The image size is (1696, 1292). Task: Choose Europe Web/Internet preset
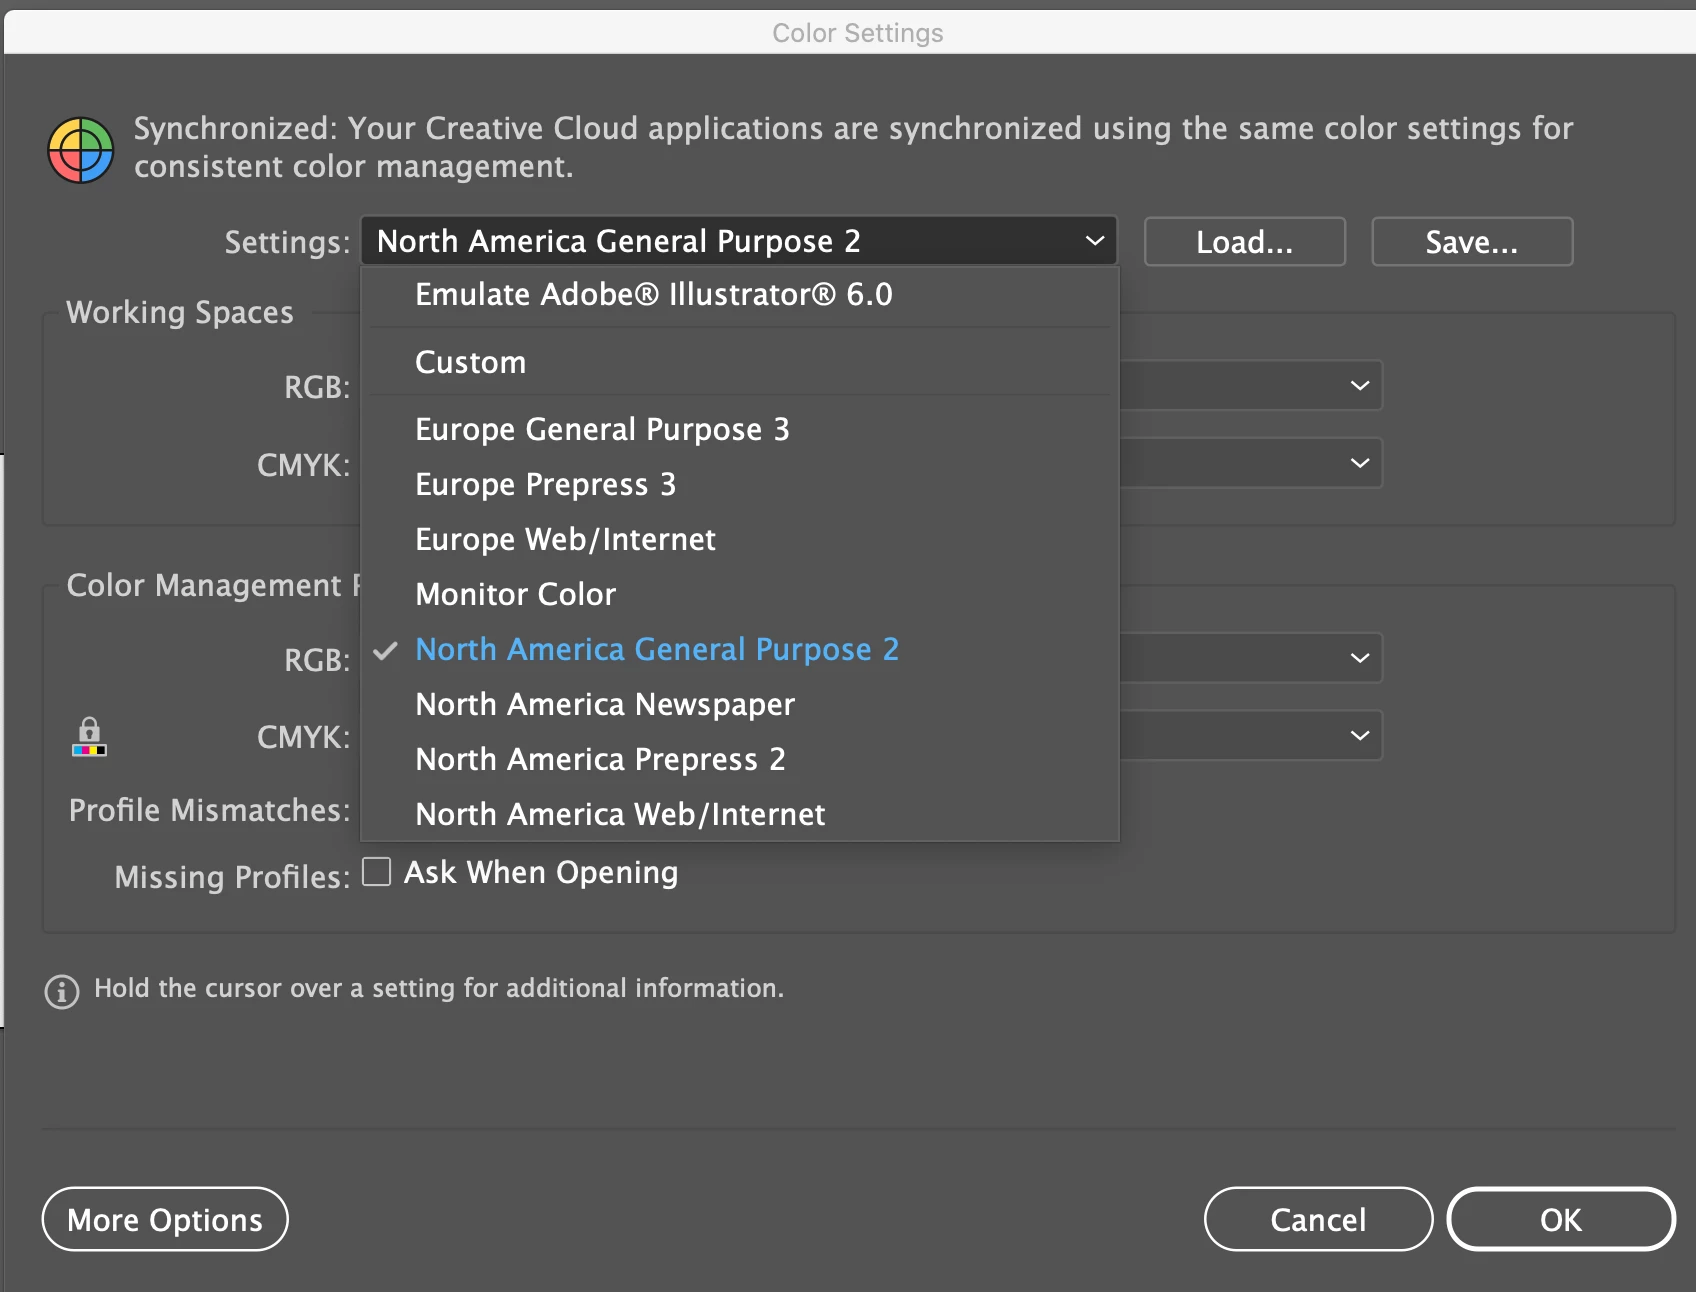pos(740,539)
